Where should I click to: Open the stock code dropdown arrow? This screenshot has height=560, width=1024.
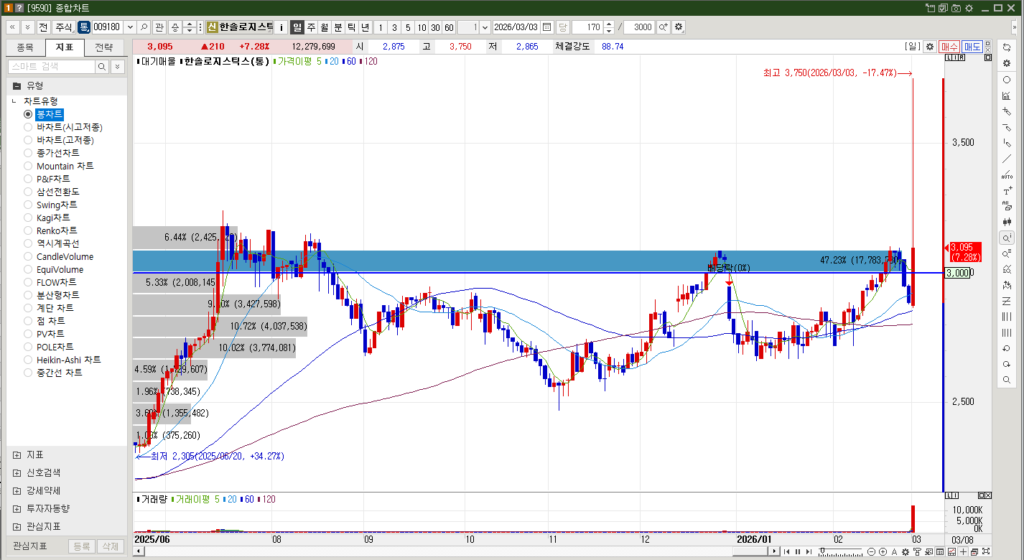point(130,26)
